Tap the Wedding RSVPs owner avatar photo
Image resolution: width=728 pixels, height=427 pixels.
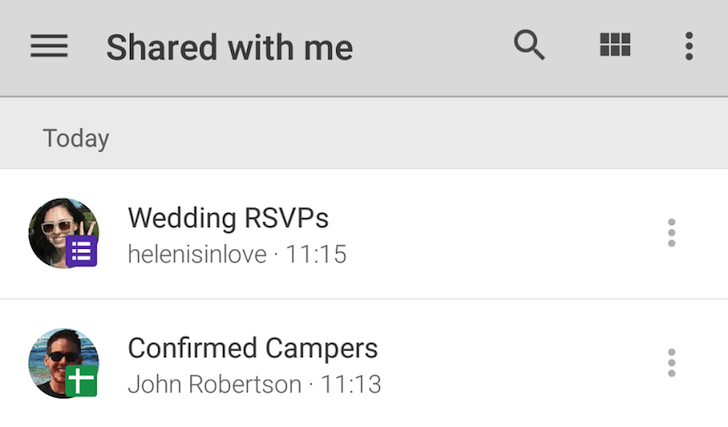[x=57, y=226]
